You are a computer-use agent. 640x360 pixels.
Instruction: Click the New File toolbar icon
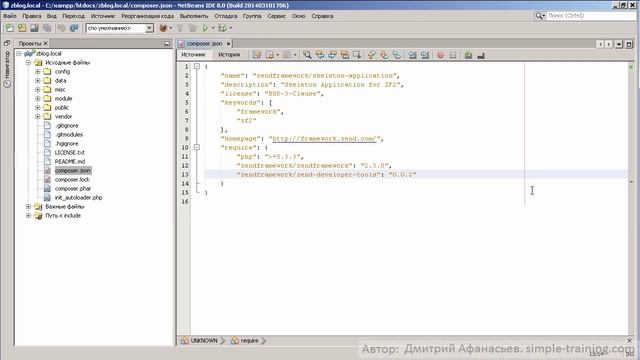[x=9, y=28]
